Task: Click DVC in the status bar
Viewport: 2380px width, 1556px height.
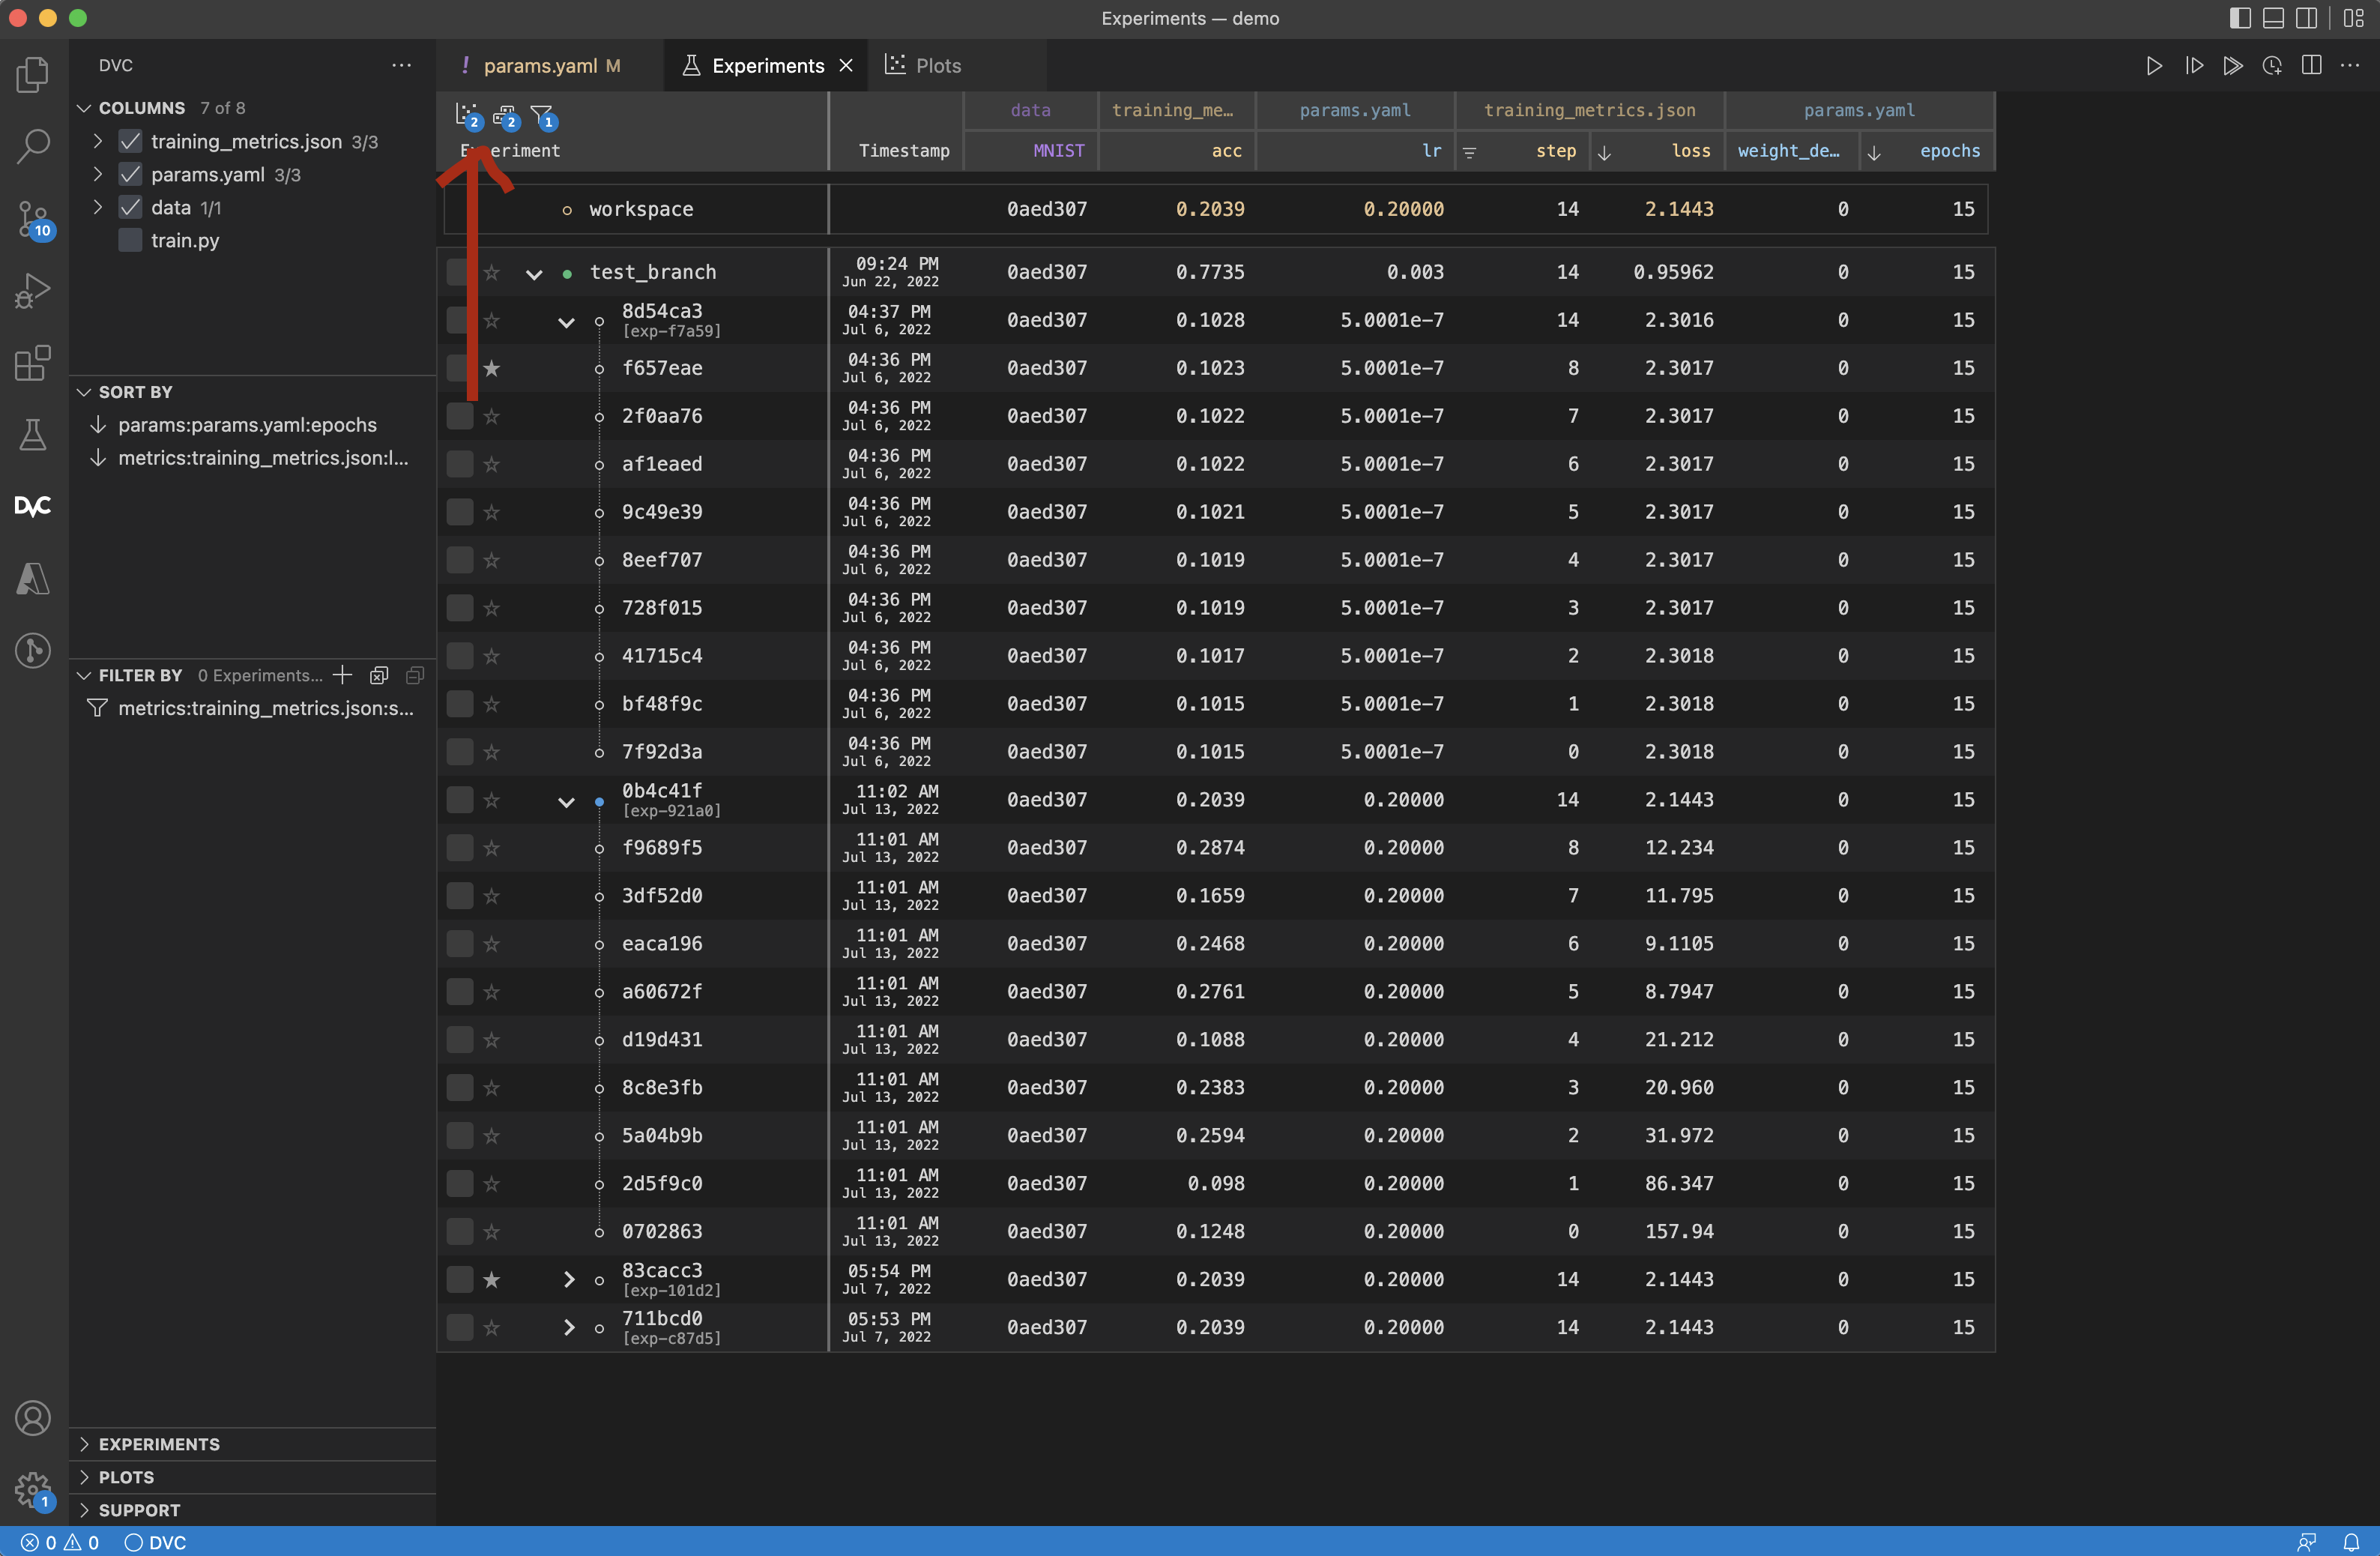Action: point(155,1542)
